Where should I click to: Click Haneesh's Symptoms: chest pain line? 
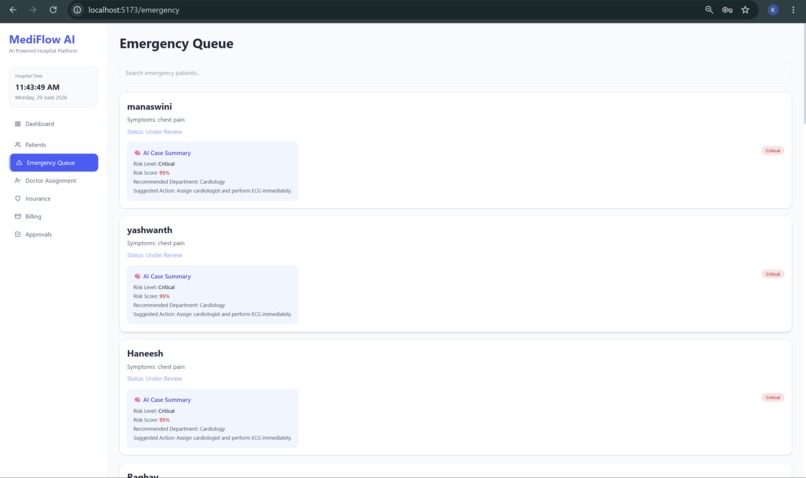[x=156, y=366]
